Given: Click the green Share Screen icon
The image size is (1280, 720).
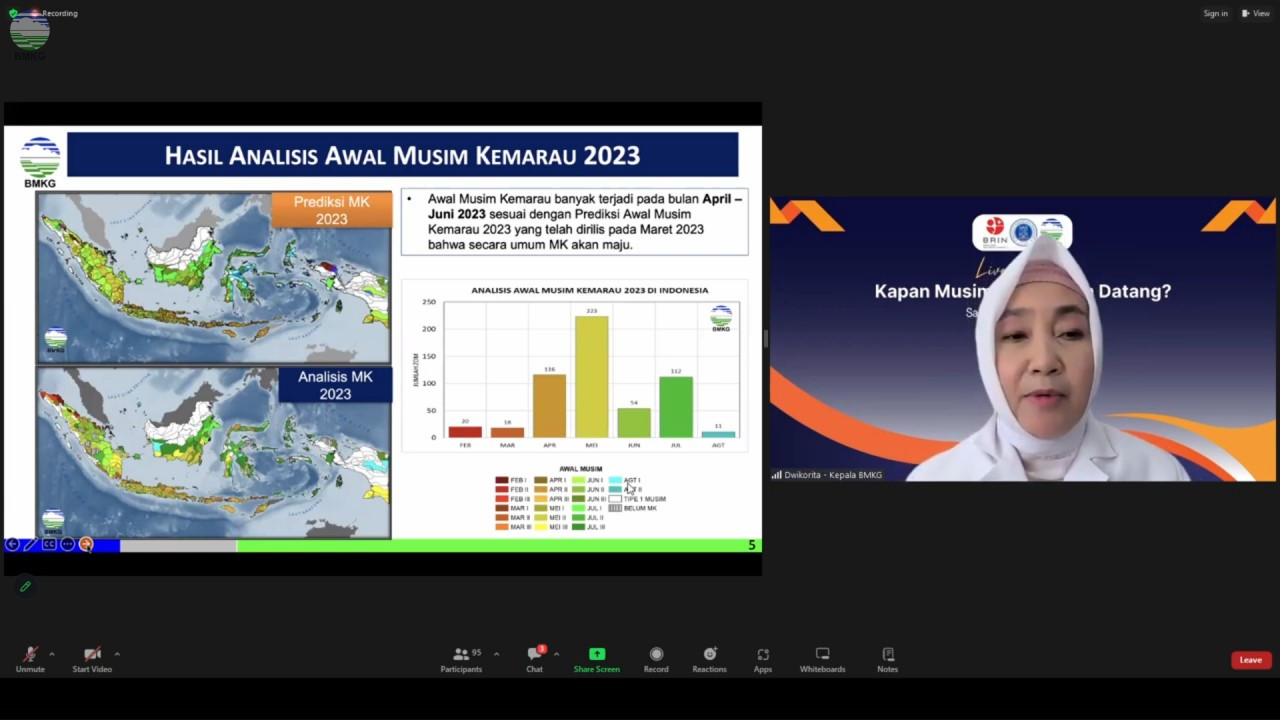Looking at the screenshot, I should pos(597,654).
